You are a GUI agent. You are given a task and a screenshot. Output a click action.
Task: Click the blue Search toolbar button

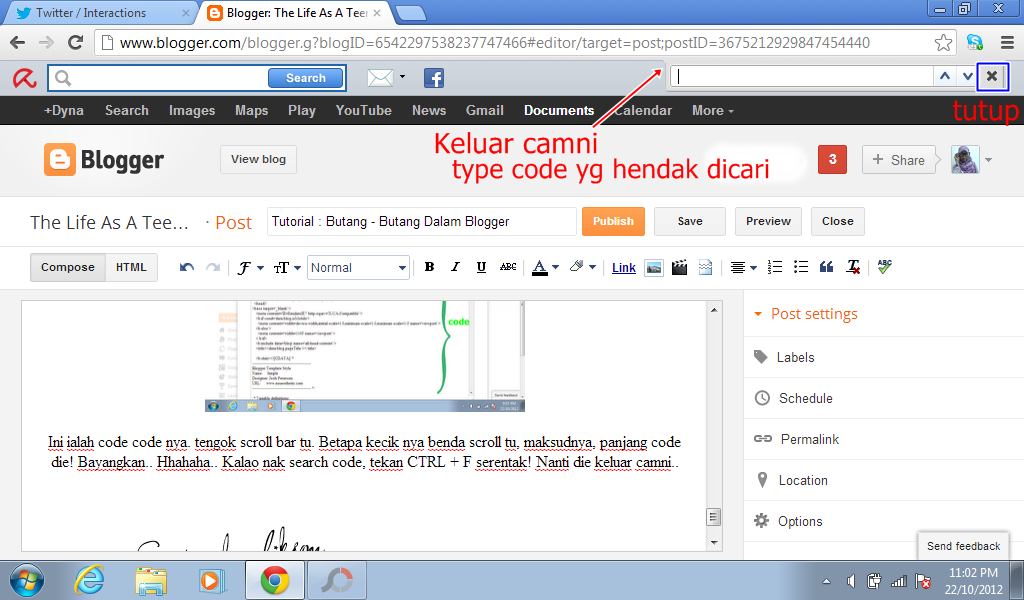click(306, 78)
